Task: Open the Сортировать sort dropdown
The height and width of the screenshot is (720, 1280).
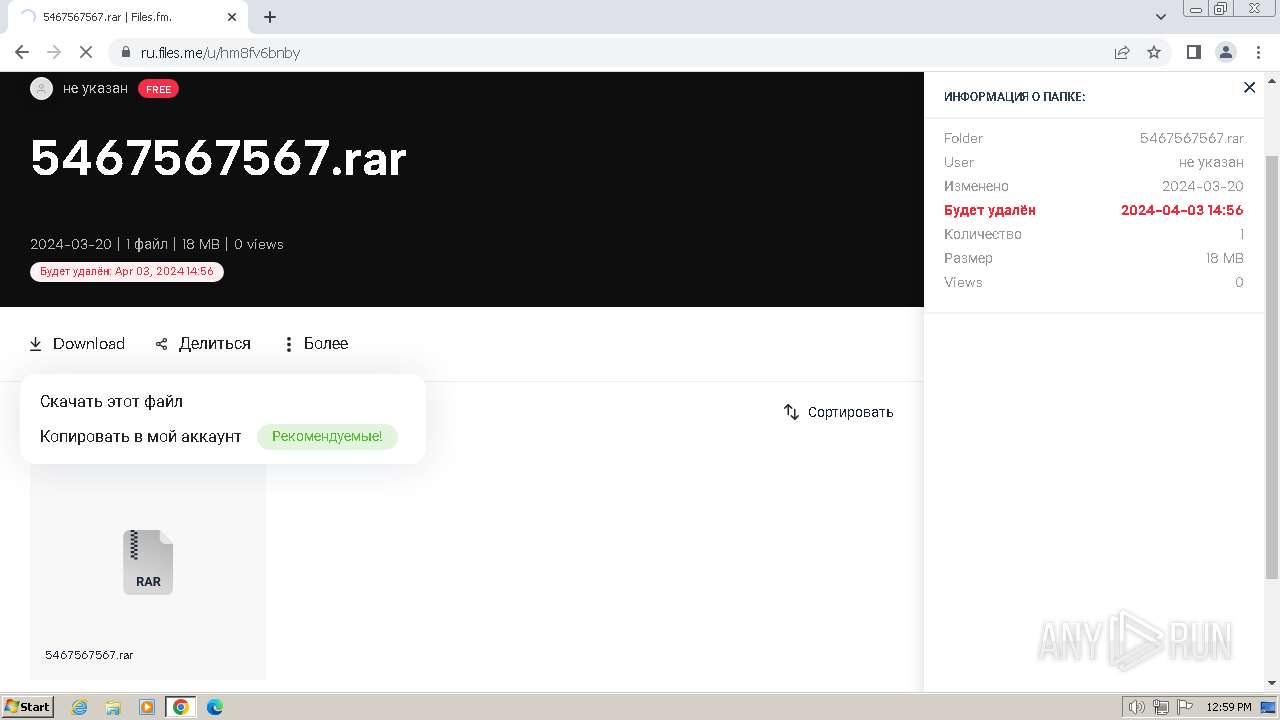Action: click(838, 412)
